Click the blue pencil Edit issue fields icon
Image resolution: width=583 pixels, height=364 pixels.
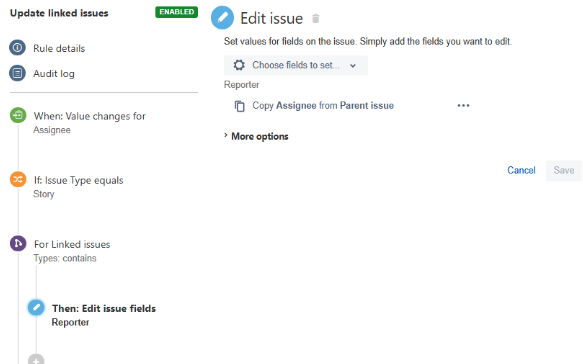coord(36,308)
